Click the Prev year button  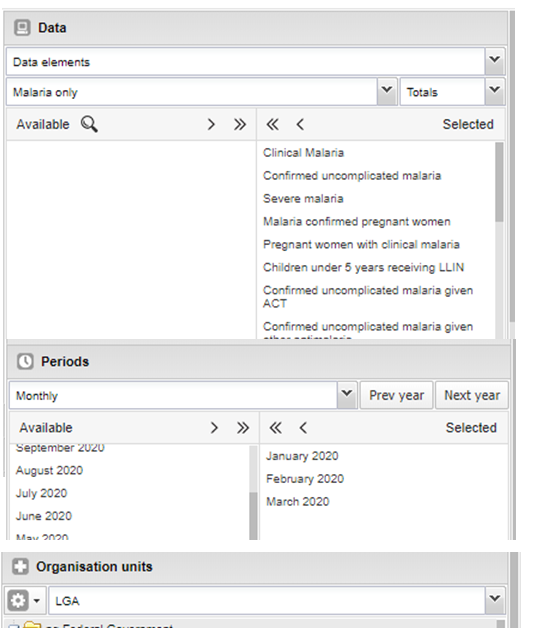pos(396,395)
